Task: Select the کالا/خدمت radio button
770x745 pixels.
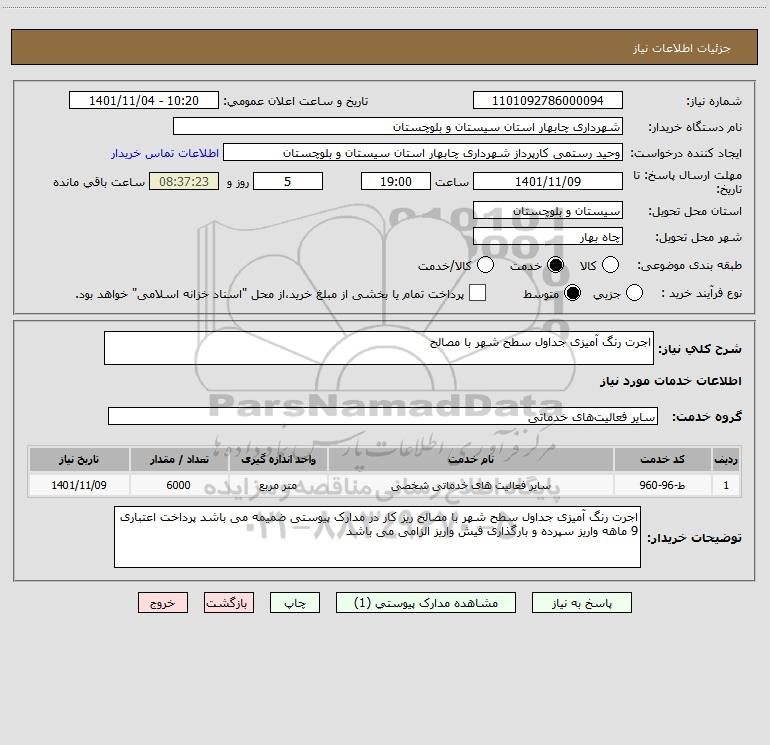Action: click(x=486, y=265)
